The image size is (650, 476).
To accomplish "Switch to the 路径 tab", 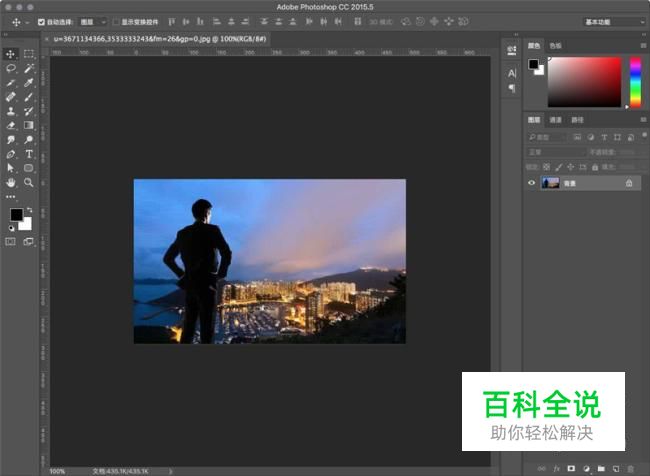I will tap(577, 119).
